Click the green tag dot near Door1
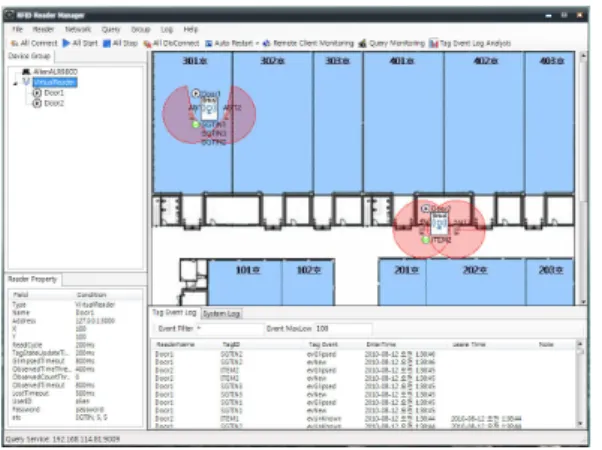 pos(196,124)
